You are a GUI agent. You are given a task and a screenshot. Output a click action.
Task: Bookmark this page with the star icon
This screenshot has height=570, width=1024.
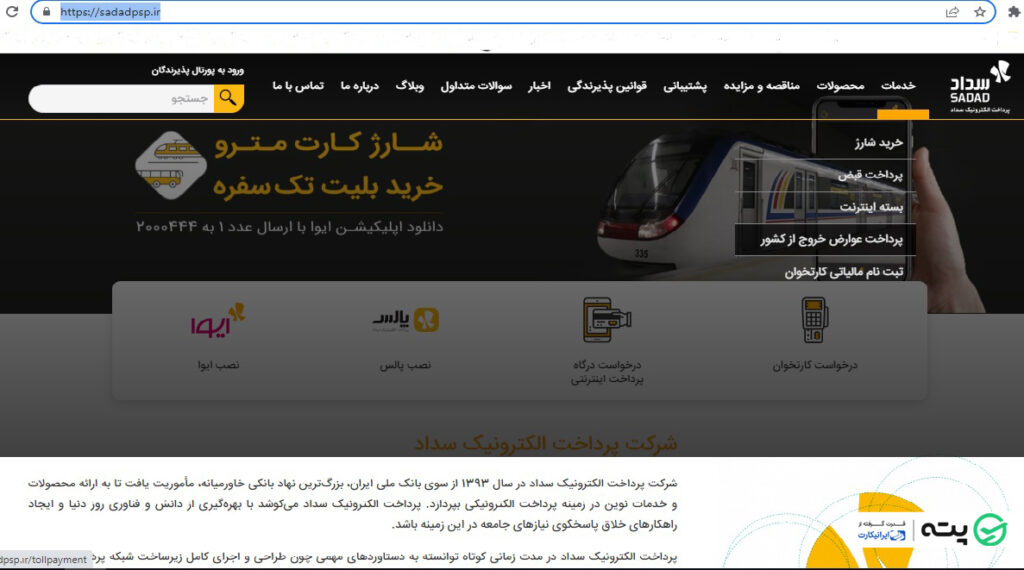(x=980, y=12)
